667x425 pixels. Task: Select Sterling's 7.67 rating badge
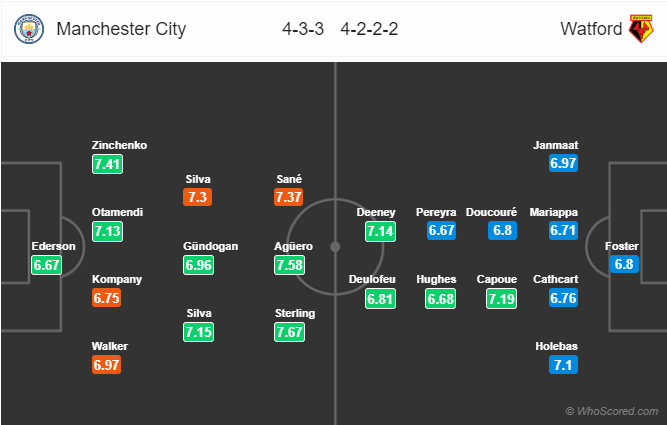pyautogui.click(x=288, y=332)
